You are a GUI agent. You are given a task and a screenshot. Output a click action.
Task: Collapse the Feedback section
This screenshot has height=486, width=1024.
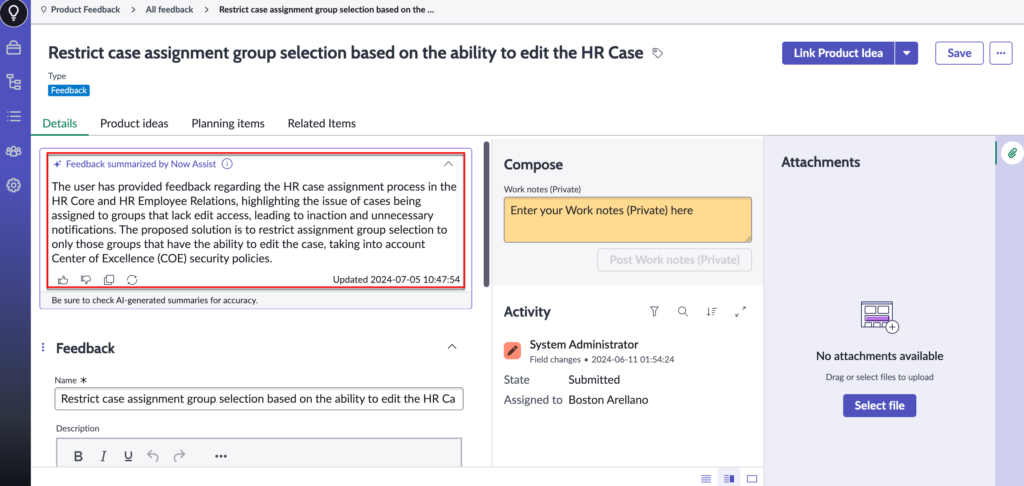pyautogui.click(x=451, y=347)
